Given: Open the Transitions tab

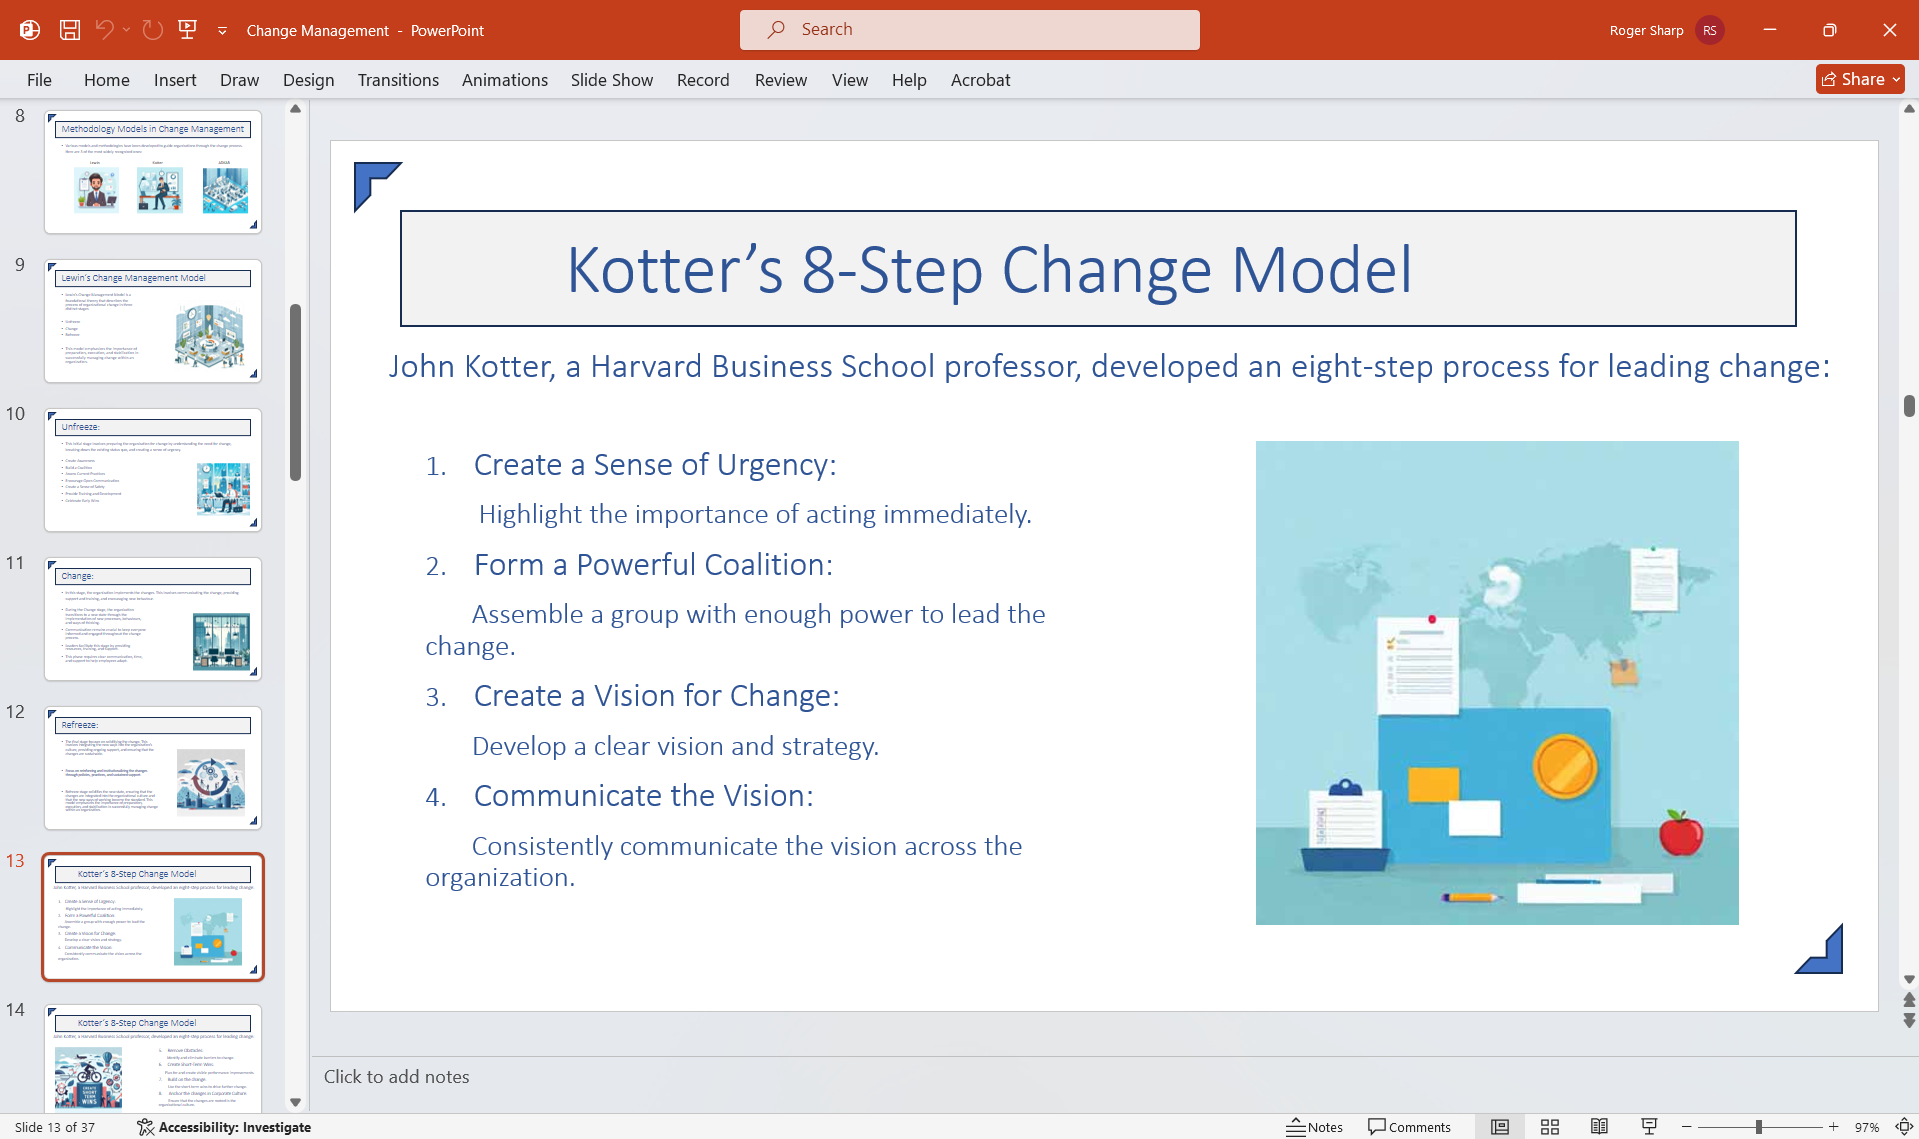Looking at the screenshot, I should tap(398, 80).
